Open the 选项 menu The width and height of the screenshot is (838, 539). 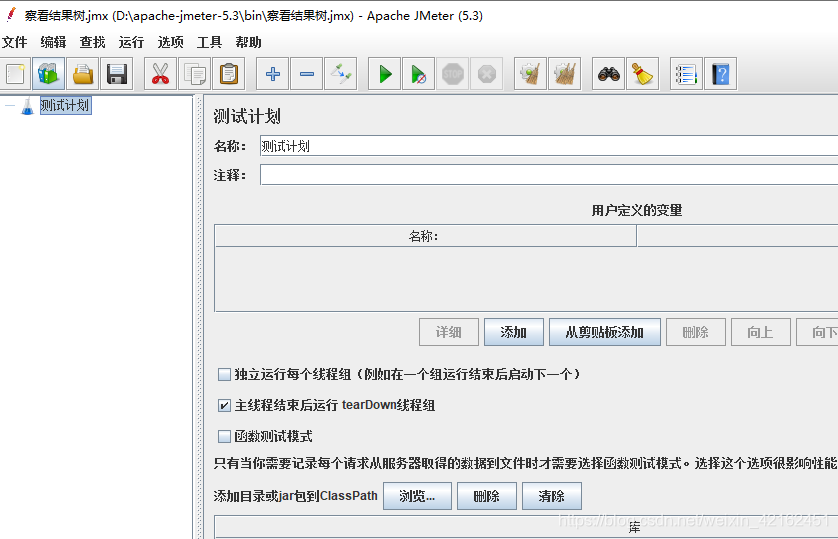point(170,42)
